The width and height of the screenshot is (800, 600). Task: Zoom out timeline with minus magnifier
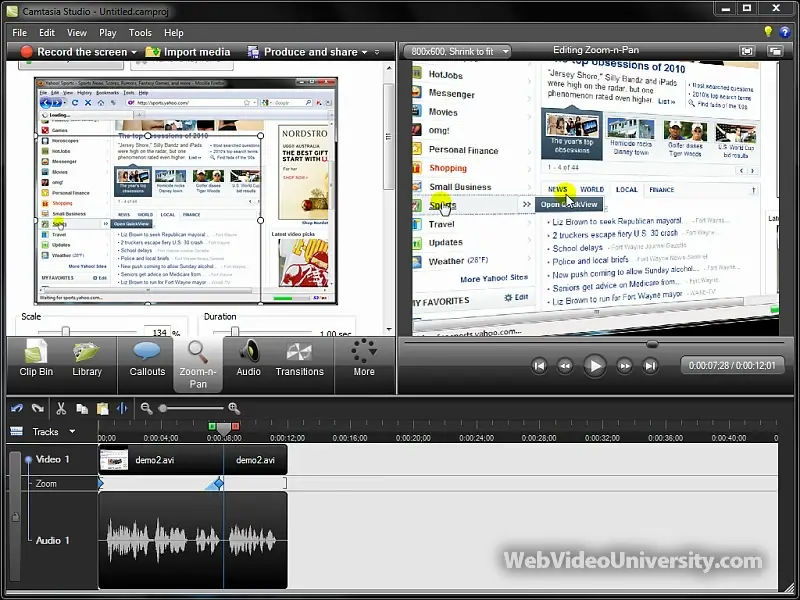[147, 408]
